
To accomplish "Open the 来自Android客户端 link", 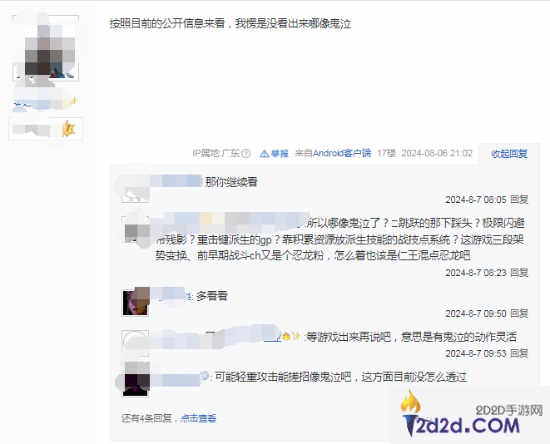I will pos(333,153).
